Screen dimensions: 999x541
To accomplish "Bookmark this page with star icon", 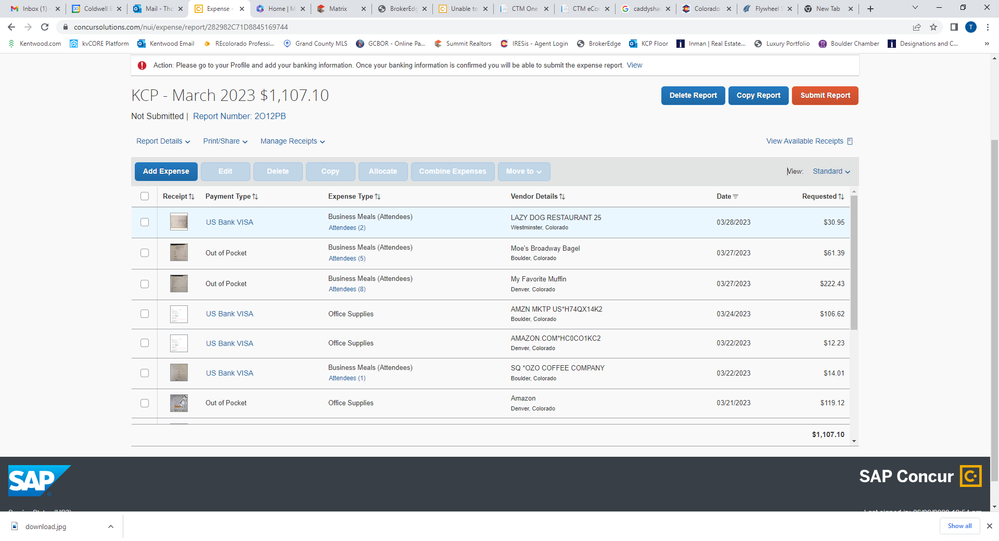I will [x=933, y=27].
